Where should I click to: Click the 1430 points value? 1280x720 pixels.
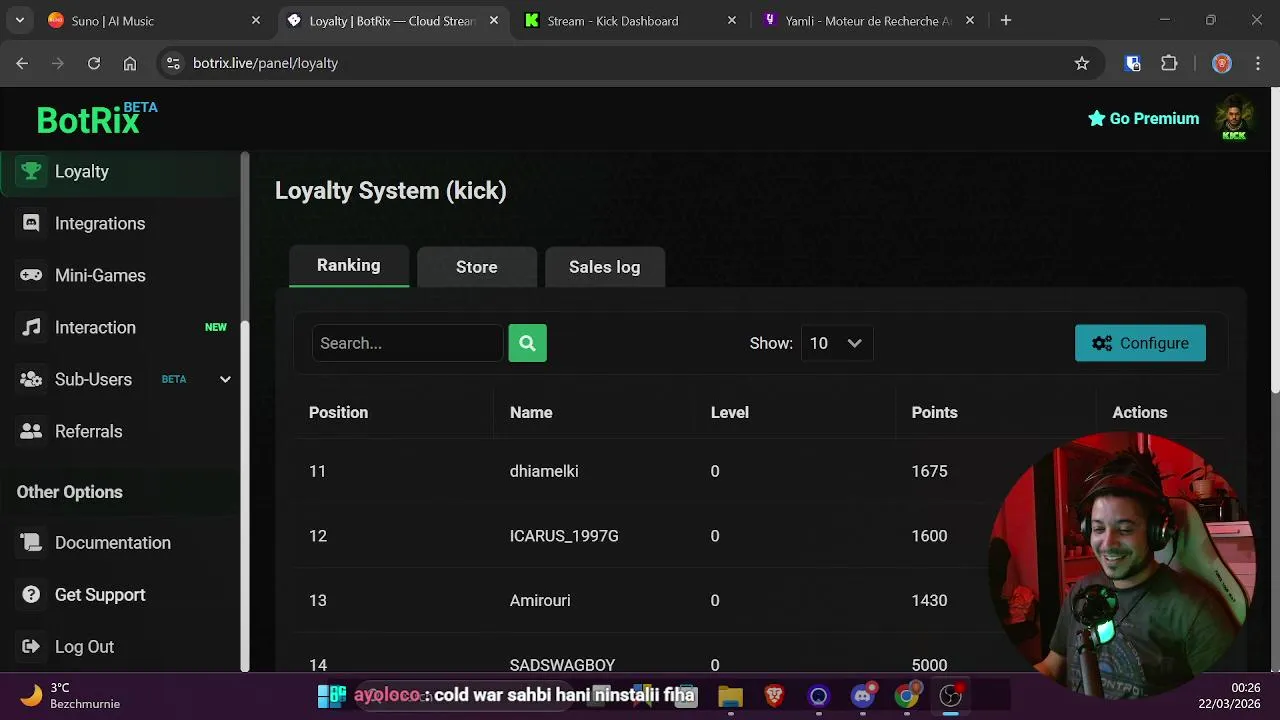click(929, 600)
